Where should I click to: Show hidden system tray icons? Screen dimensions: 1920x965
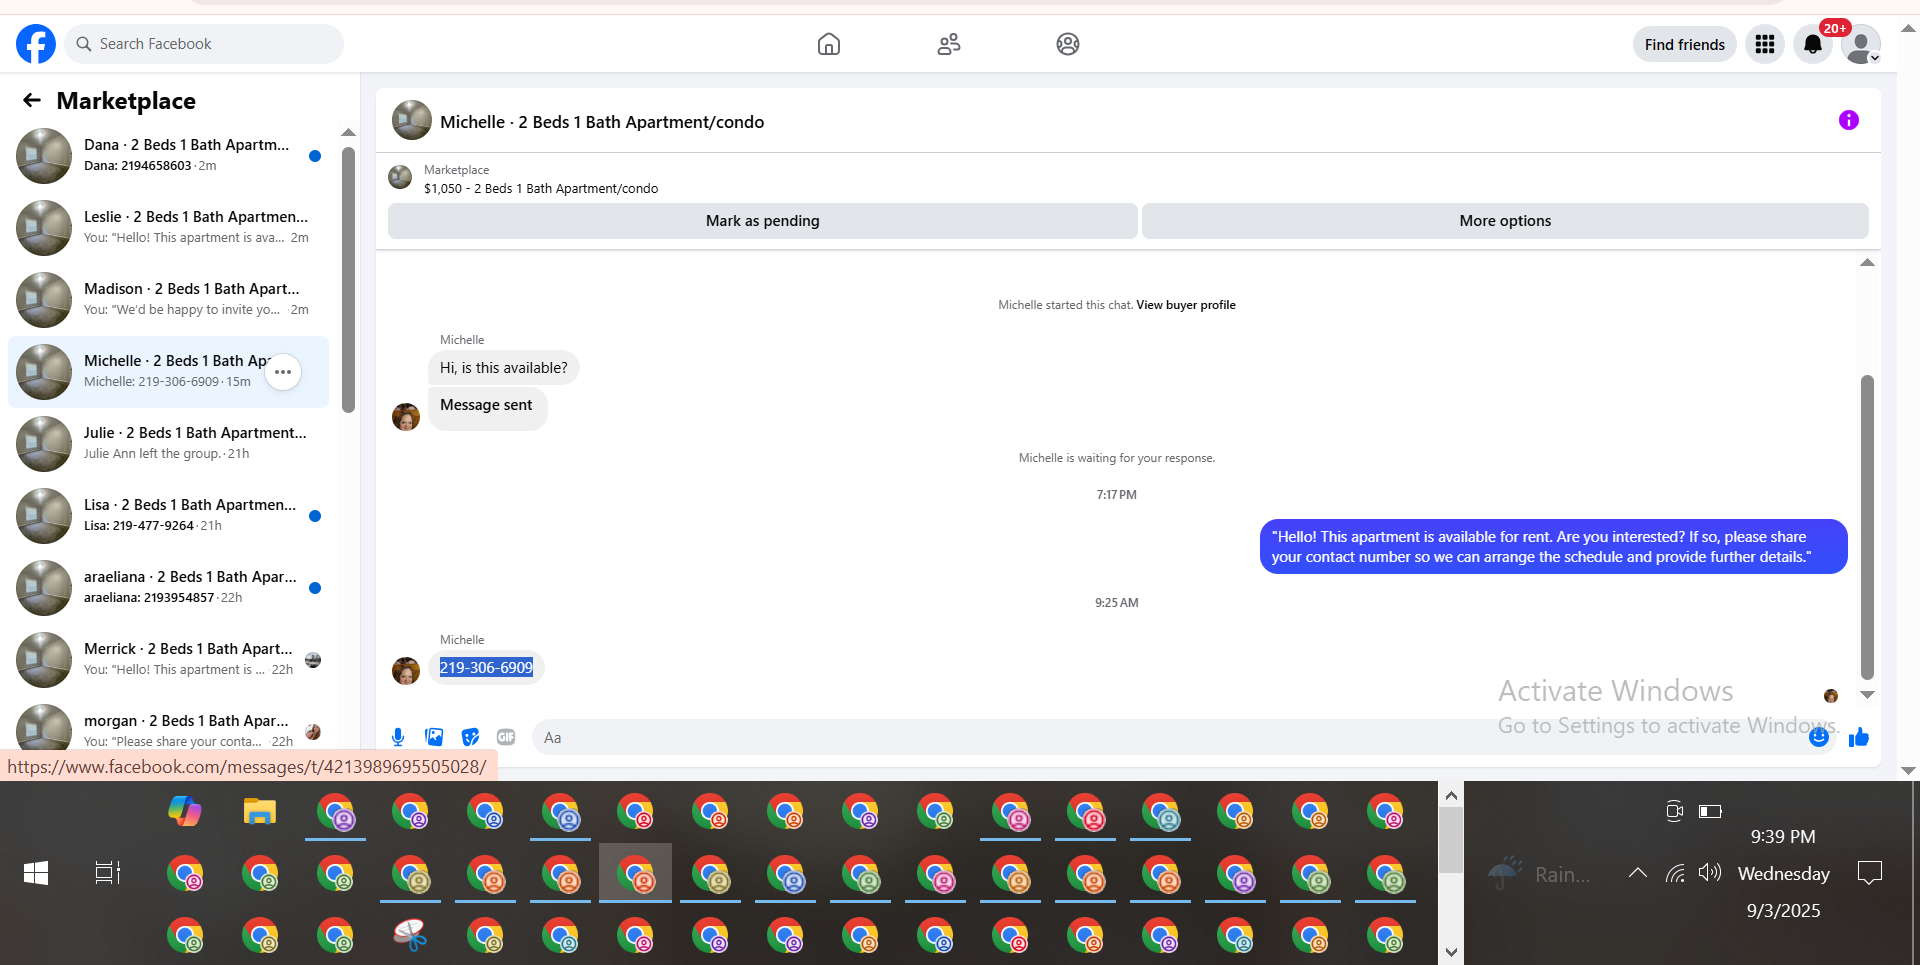pyautogui.click(x=1637, y=873)
